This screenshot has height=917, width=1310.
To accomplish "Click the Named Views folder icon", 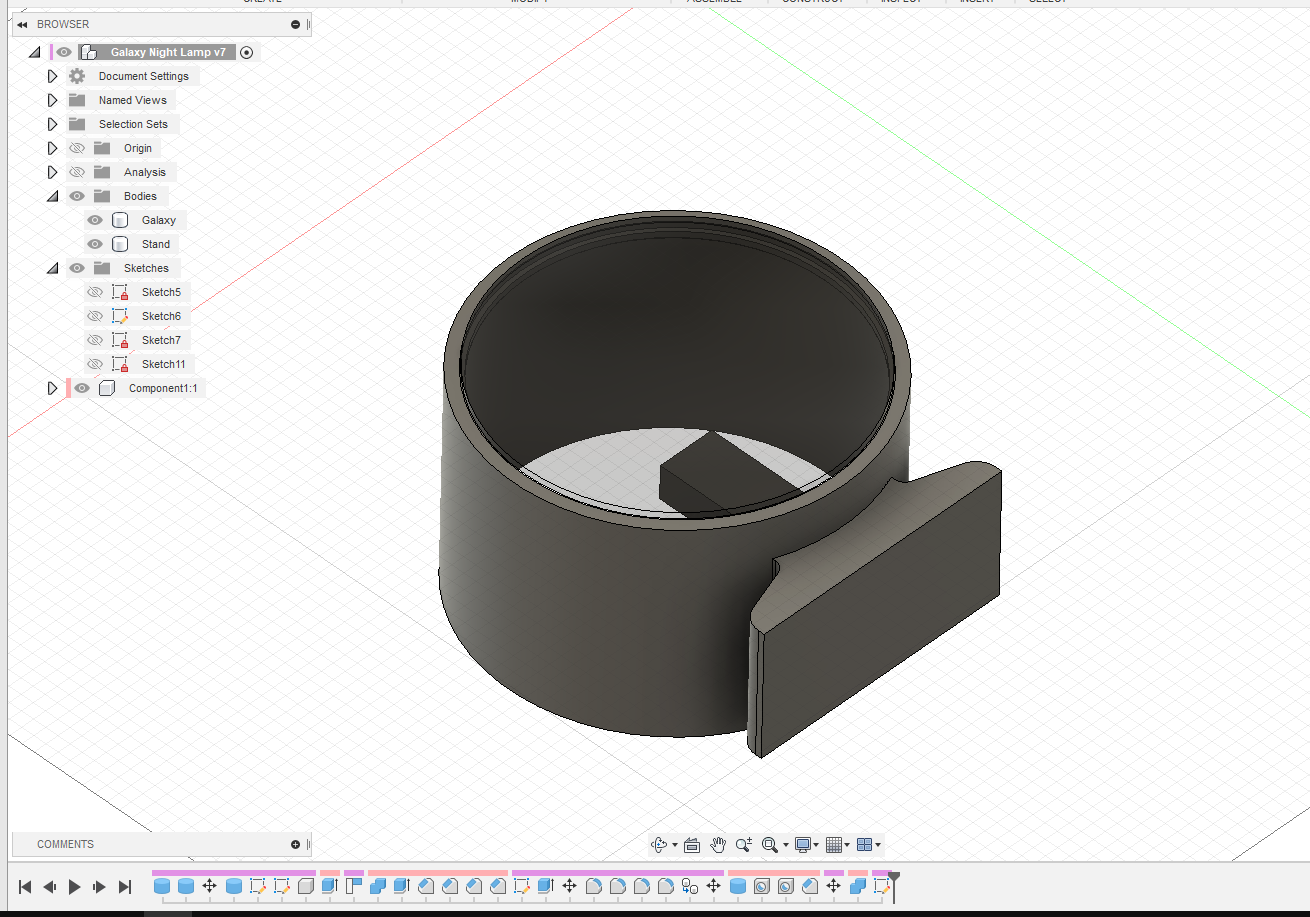I will pos(77,100).
